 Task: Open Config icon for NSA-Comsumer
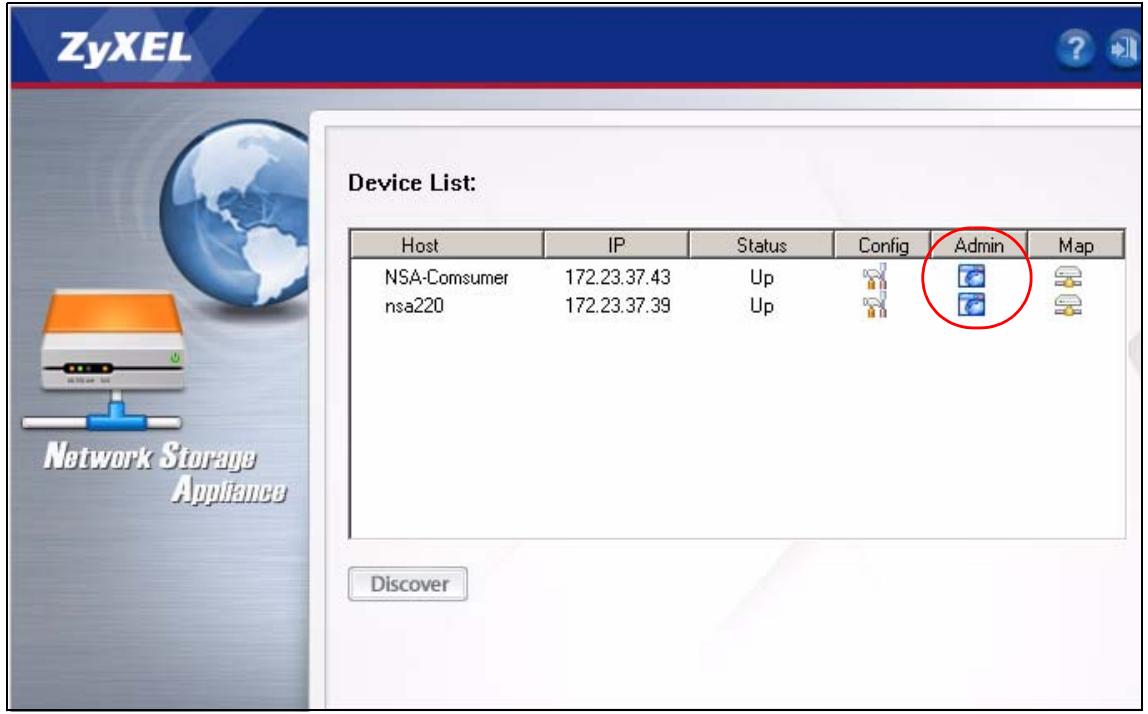pyautogui.click(x=875, y=277)
